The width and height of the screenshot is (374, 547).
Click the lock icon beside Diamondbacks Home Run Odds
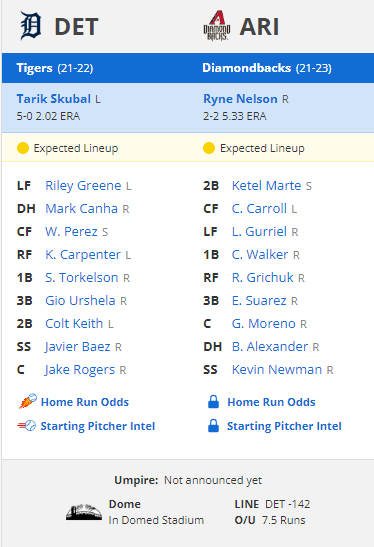click(213, 402)
